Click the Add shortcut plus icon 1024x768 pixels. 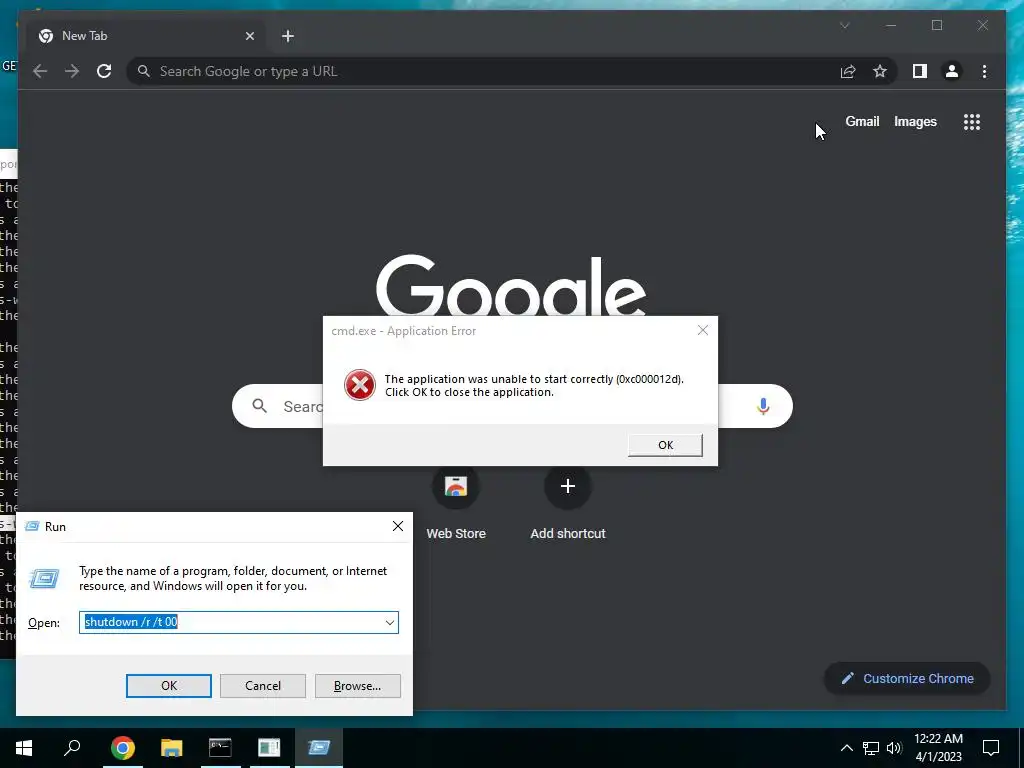tap(568, 486)
